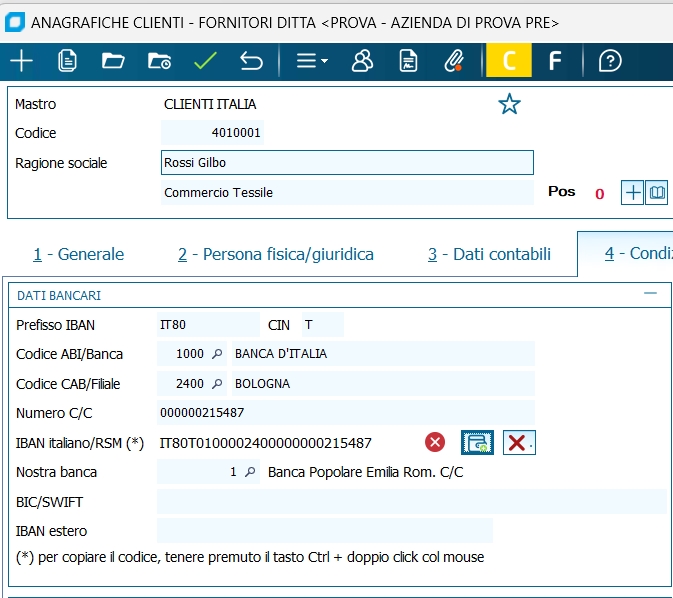Click the Numero C/C field
Screen dimensions: 673x598
click(x=346, y=413)
